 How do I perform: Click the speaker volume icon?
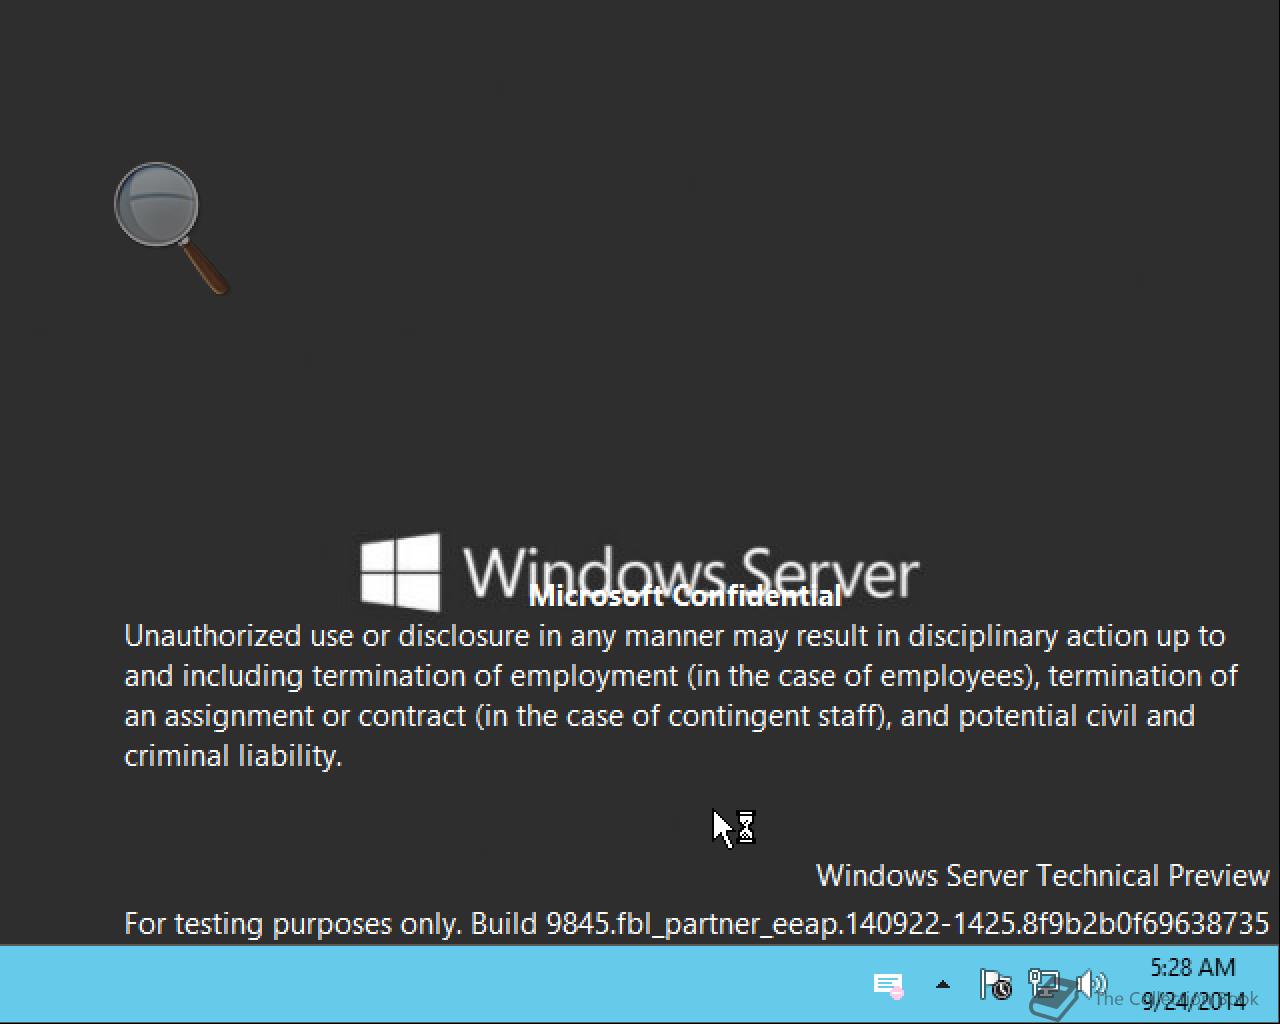tap(1092, 985)
